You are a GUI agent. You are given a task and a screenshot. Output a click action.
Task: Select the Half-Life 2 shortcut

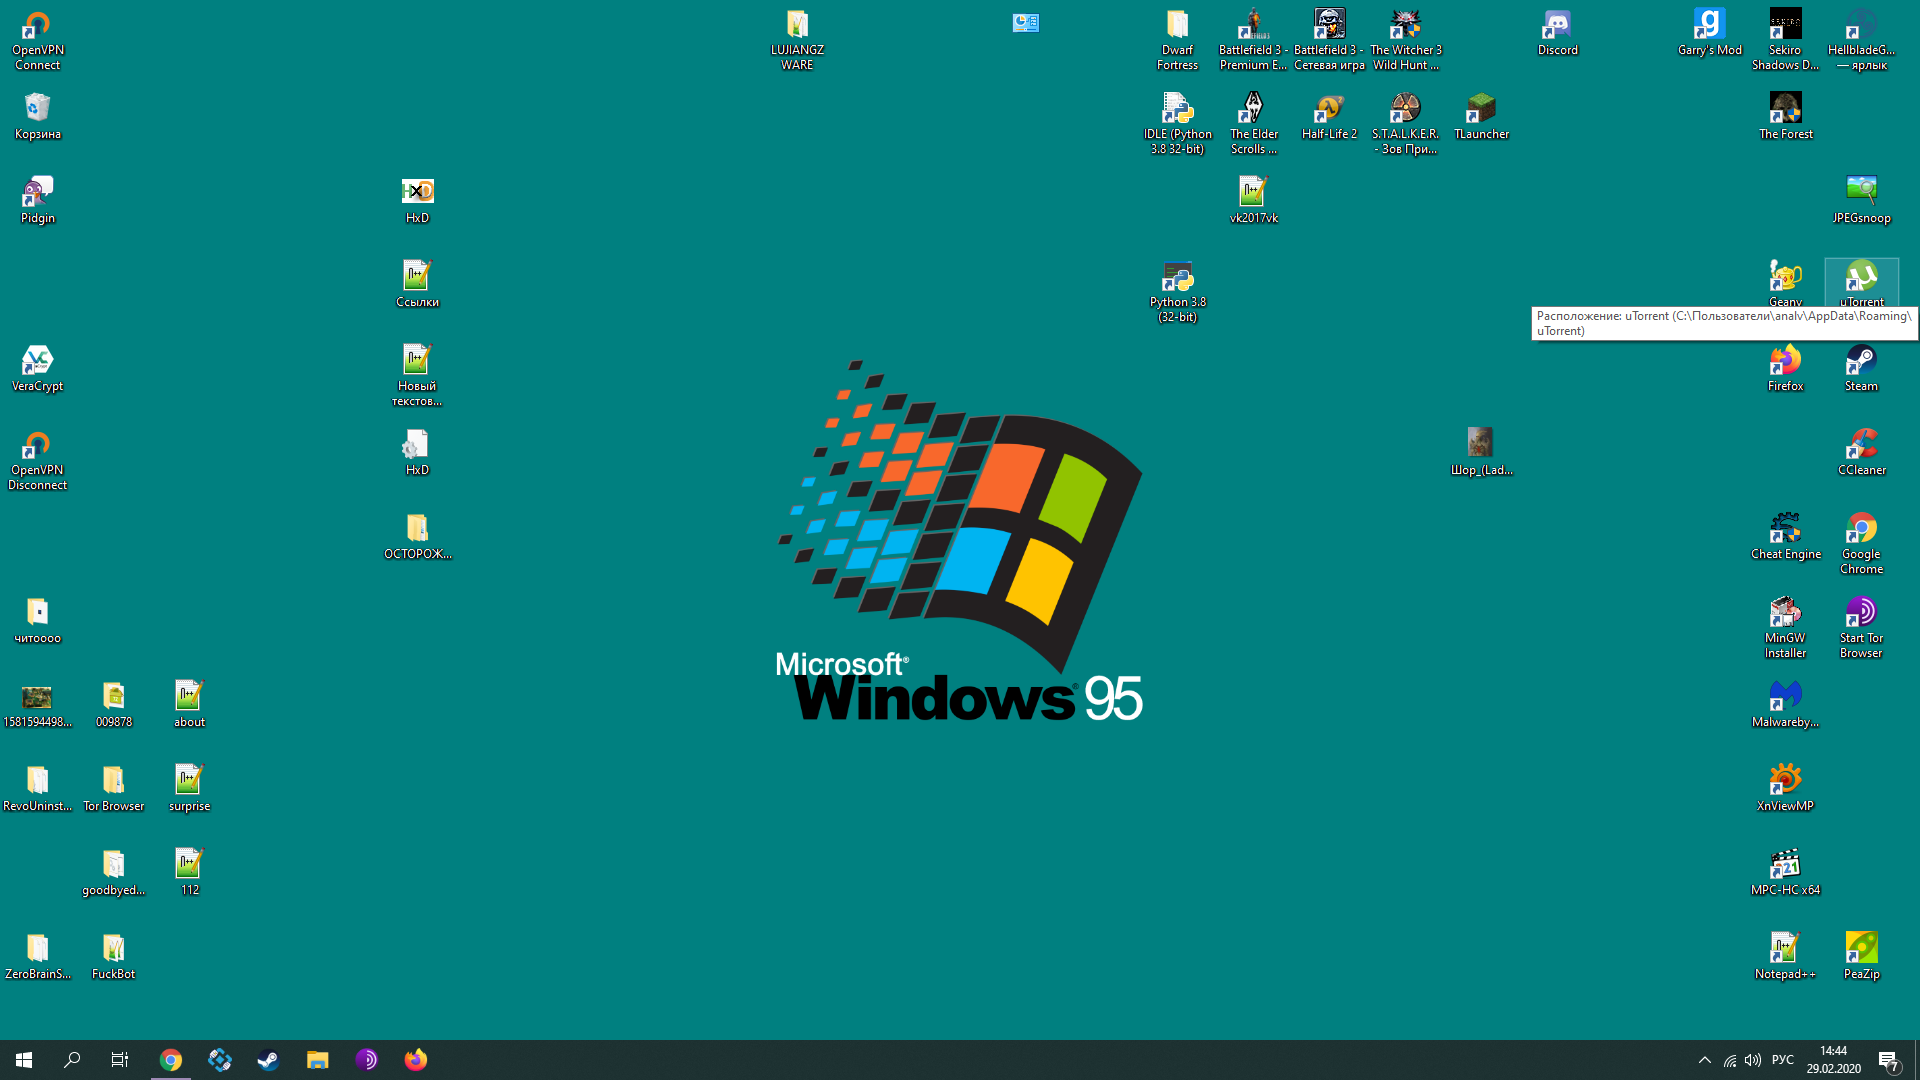point(1329,116)
